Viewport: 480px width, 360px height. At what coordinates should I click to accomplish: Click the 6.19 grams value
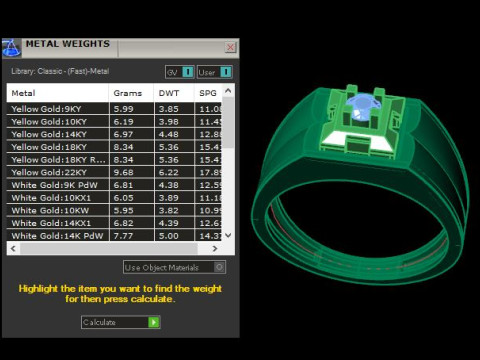[x=123, y=122]
